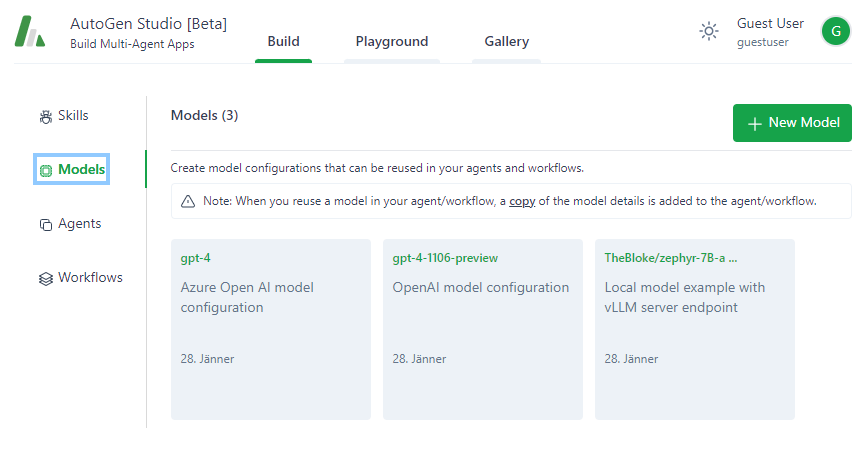Open the TheBloke/zephyr-7B model title
The width and height of the screenshot is (865, 450).
(671, 258)
